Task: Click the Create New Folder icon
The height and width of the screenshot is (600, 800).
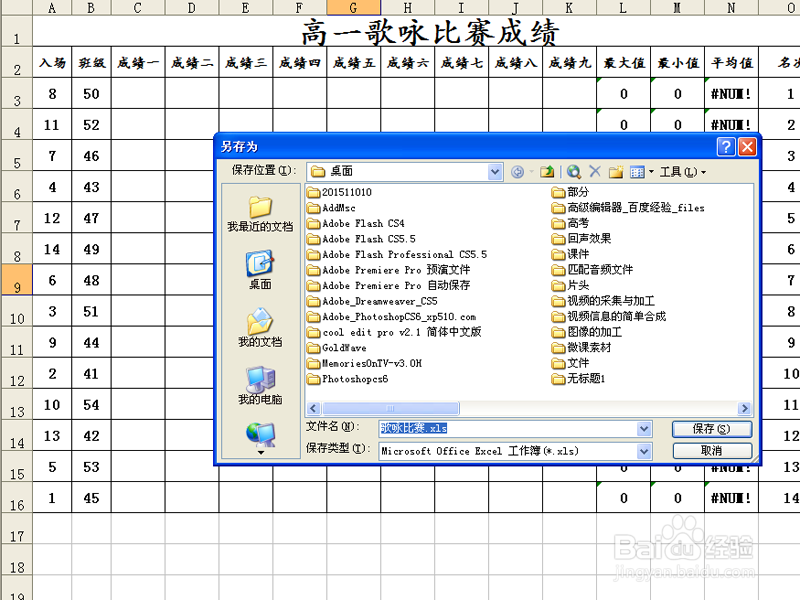Action: (x=618, y=172)
